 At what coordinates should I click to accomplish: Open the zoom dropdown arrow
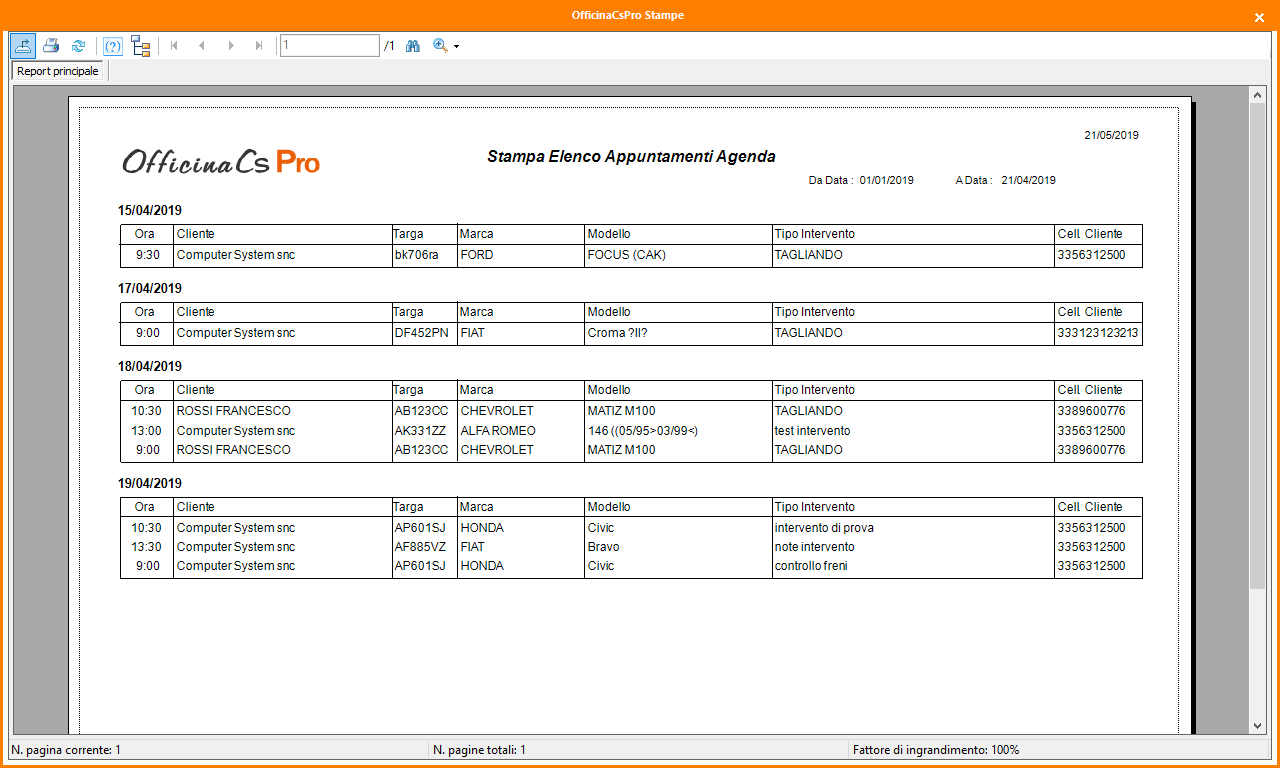457,46
